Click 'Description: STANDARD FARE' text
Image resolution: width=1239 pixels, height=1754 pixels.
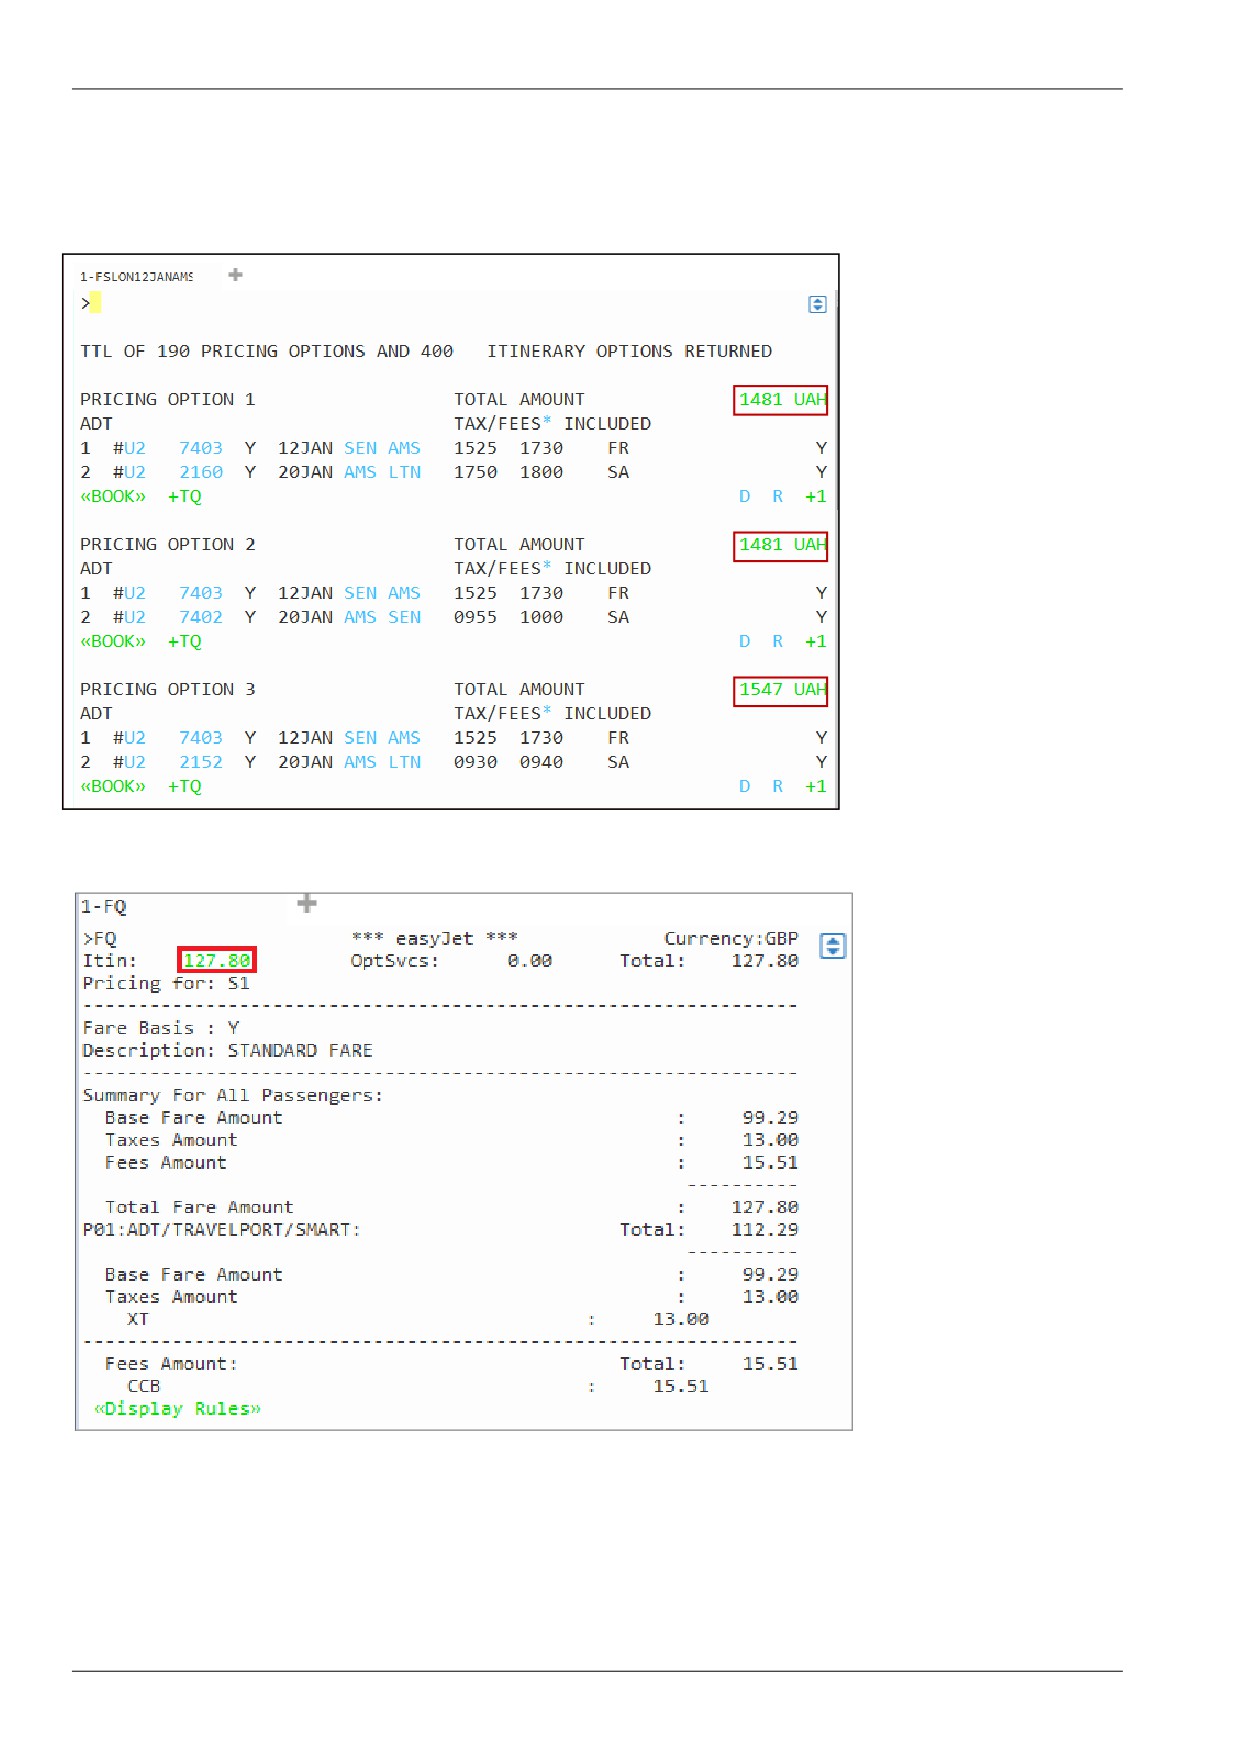click(x=227, y=1051)
